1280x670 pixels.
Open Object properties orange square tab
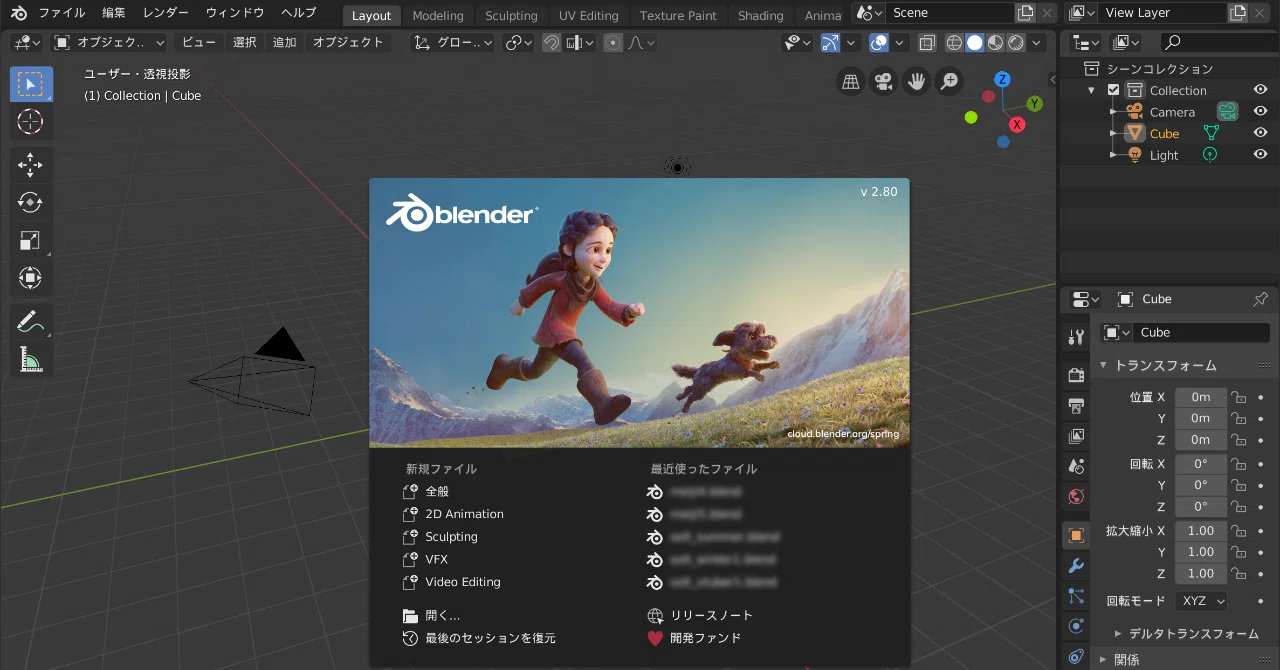(1076, 535)
